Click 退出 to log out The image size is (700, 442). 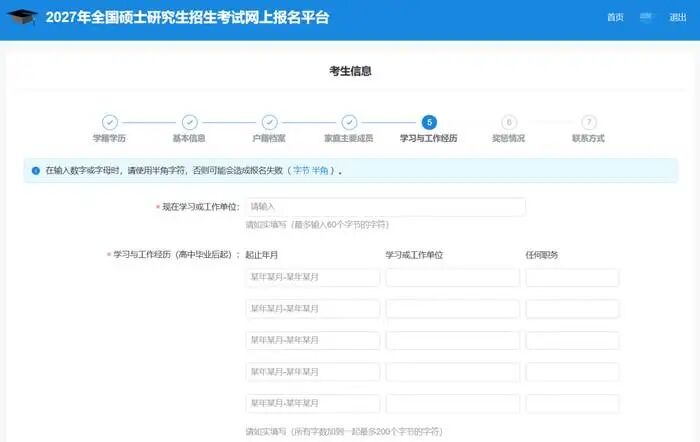(677, 17)
